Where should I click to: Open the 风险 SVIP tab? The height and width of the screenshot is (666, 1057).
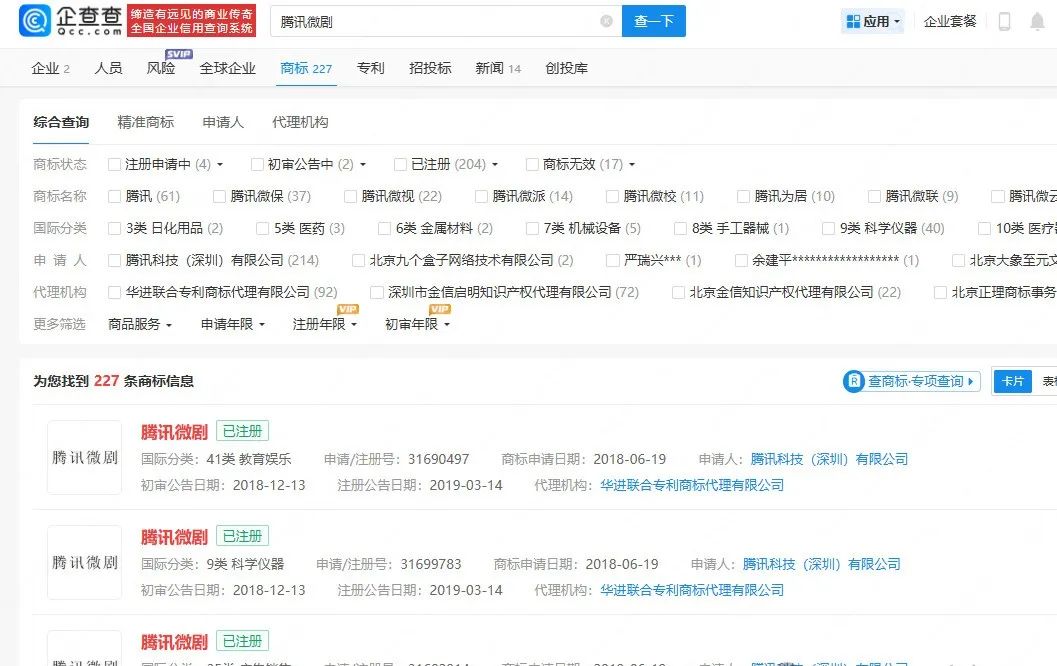click(x=160, y=68)
